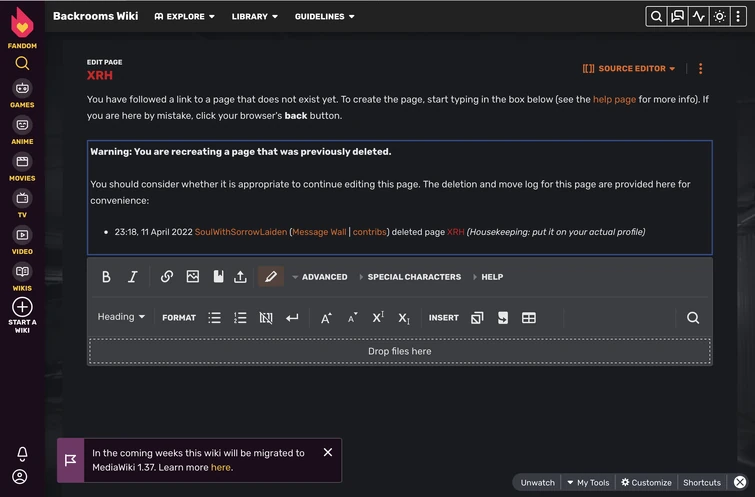Insert a reference with the bookmark icon
Viewport: 755px width, 497px height.
(218, 276)
